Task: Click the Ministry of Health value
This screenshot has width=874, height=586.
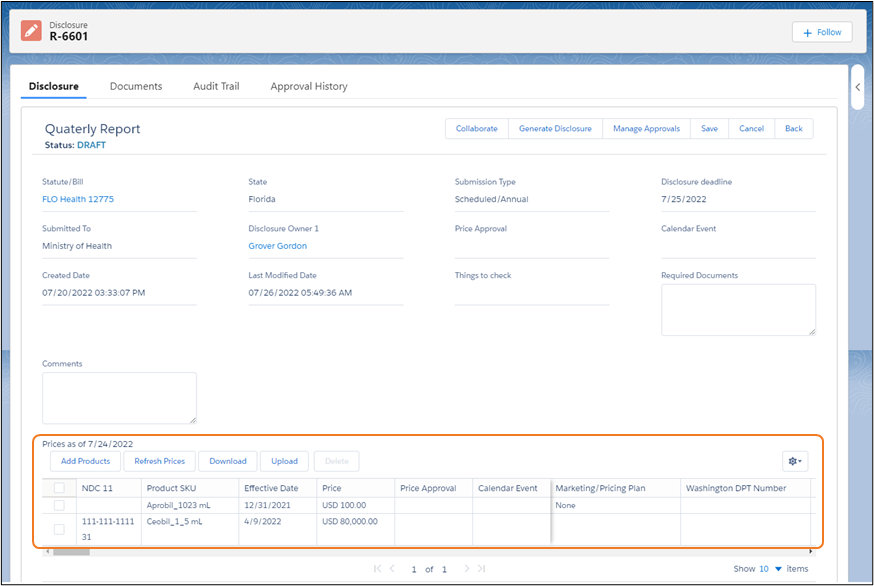Action: [x=77, y=246]
